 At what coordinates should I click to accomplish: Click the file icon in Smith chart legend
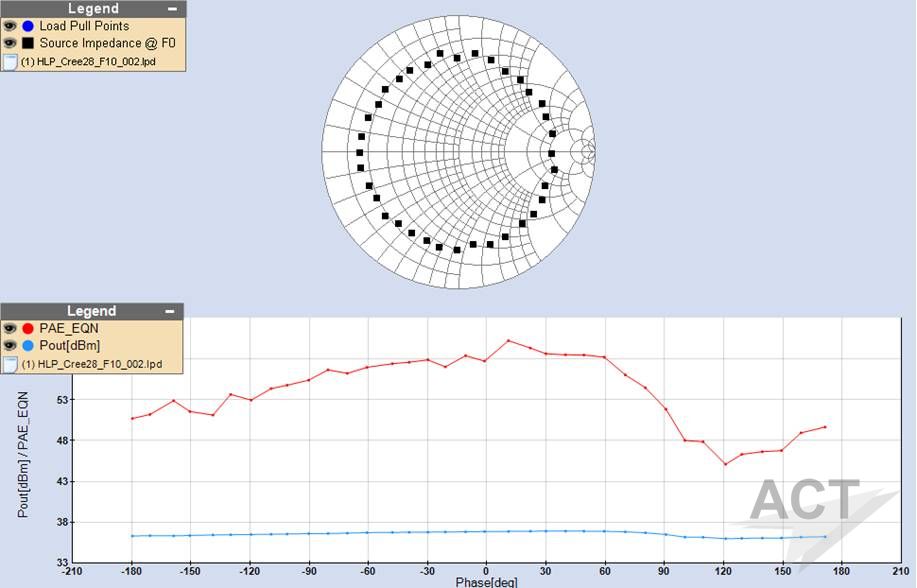tap(9, 61)
